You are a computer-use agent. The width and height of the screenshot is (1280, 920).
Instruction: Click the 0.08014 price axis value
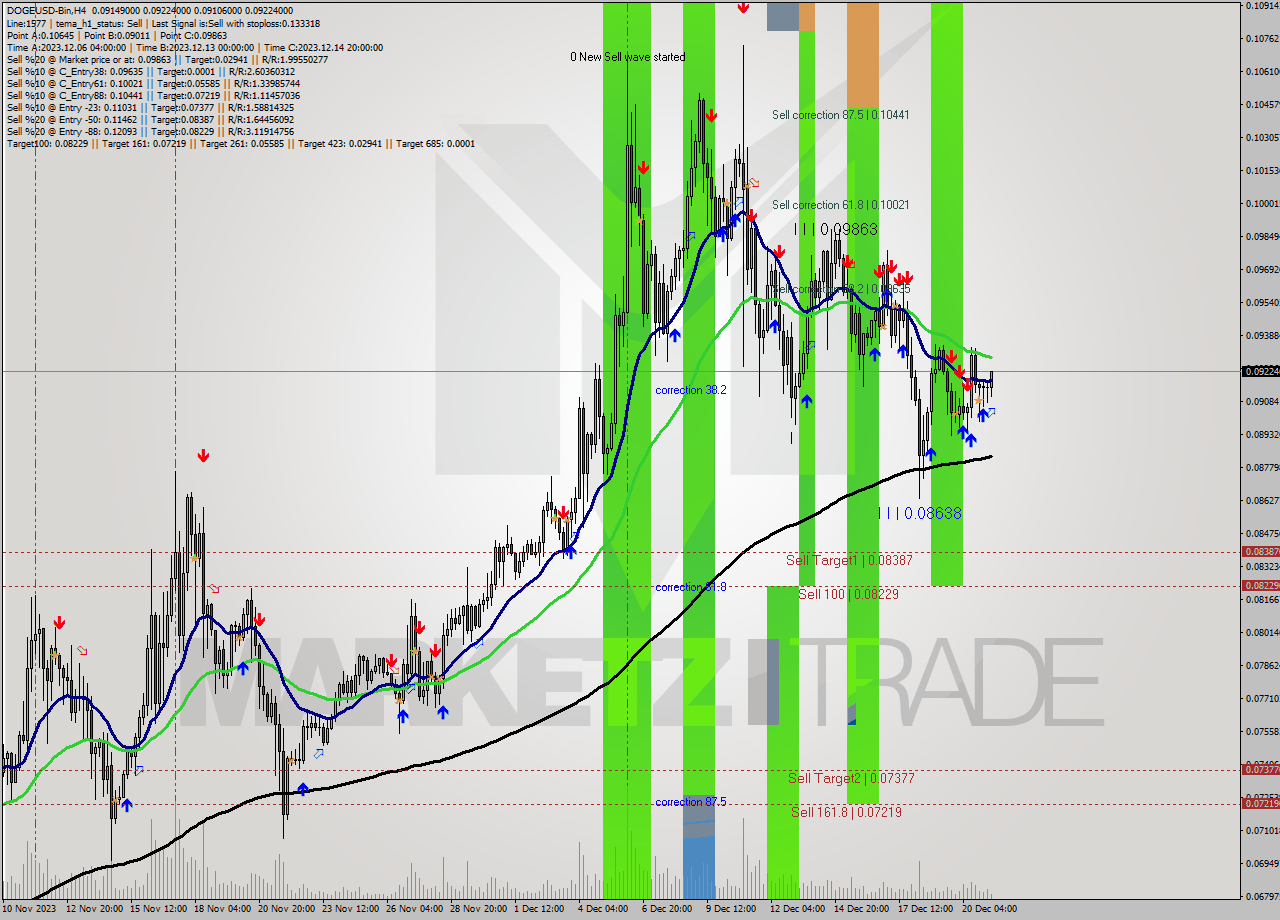coord(1262,632)
